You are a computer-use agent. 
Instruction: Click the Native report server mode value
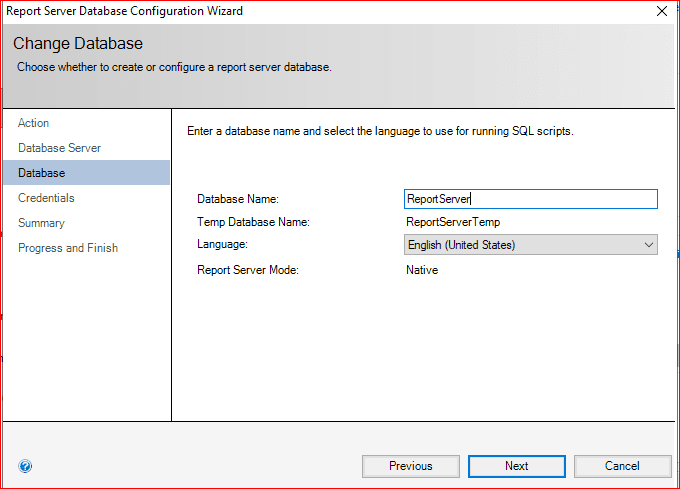pos(422,270)
